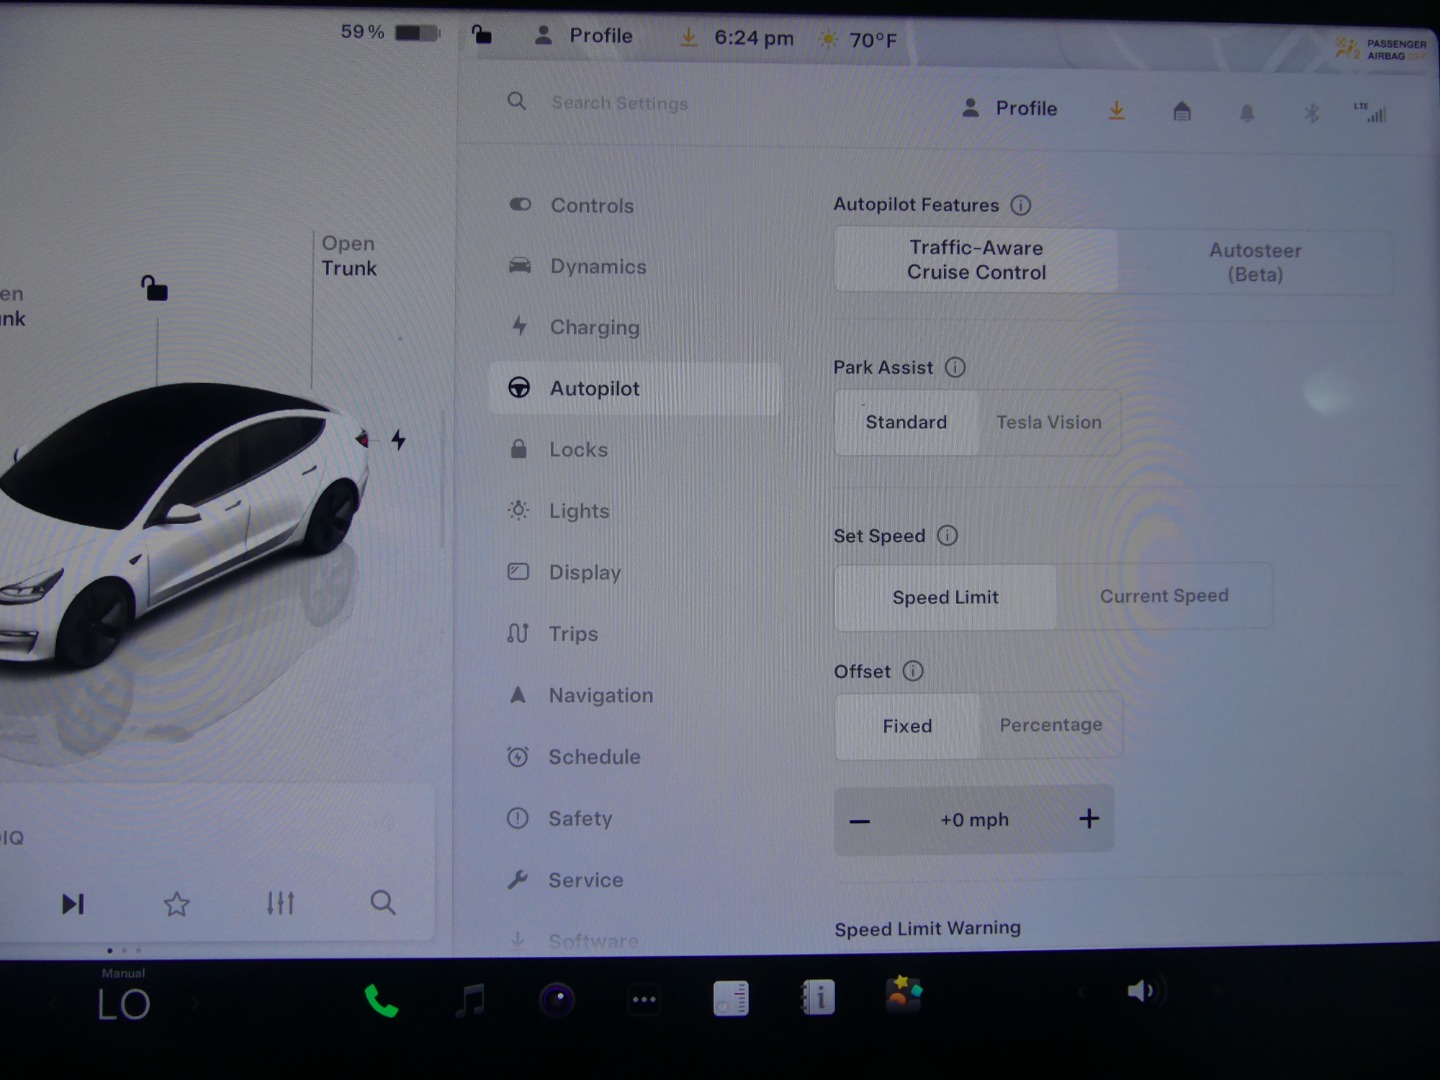Select Locks in settings menu
The image size is (1440, 1080).
tap(578, 450)
